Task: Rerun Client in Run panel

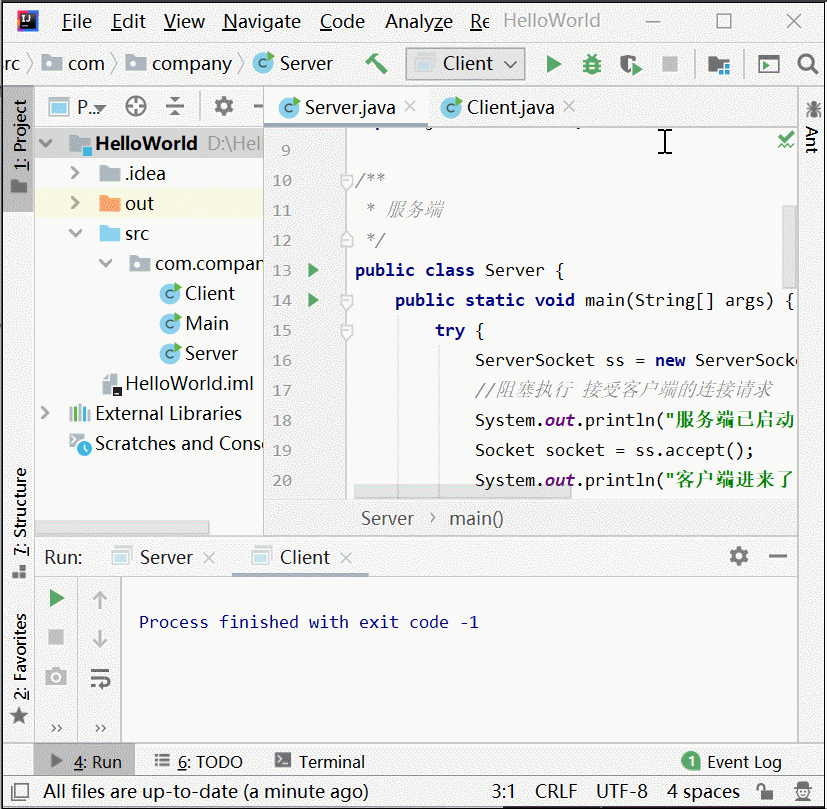Action: click(56, 599)
